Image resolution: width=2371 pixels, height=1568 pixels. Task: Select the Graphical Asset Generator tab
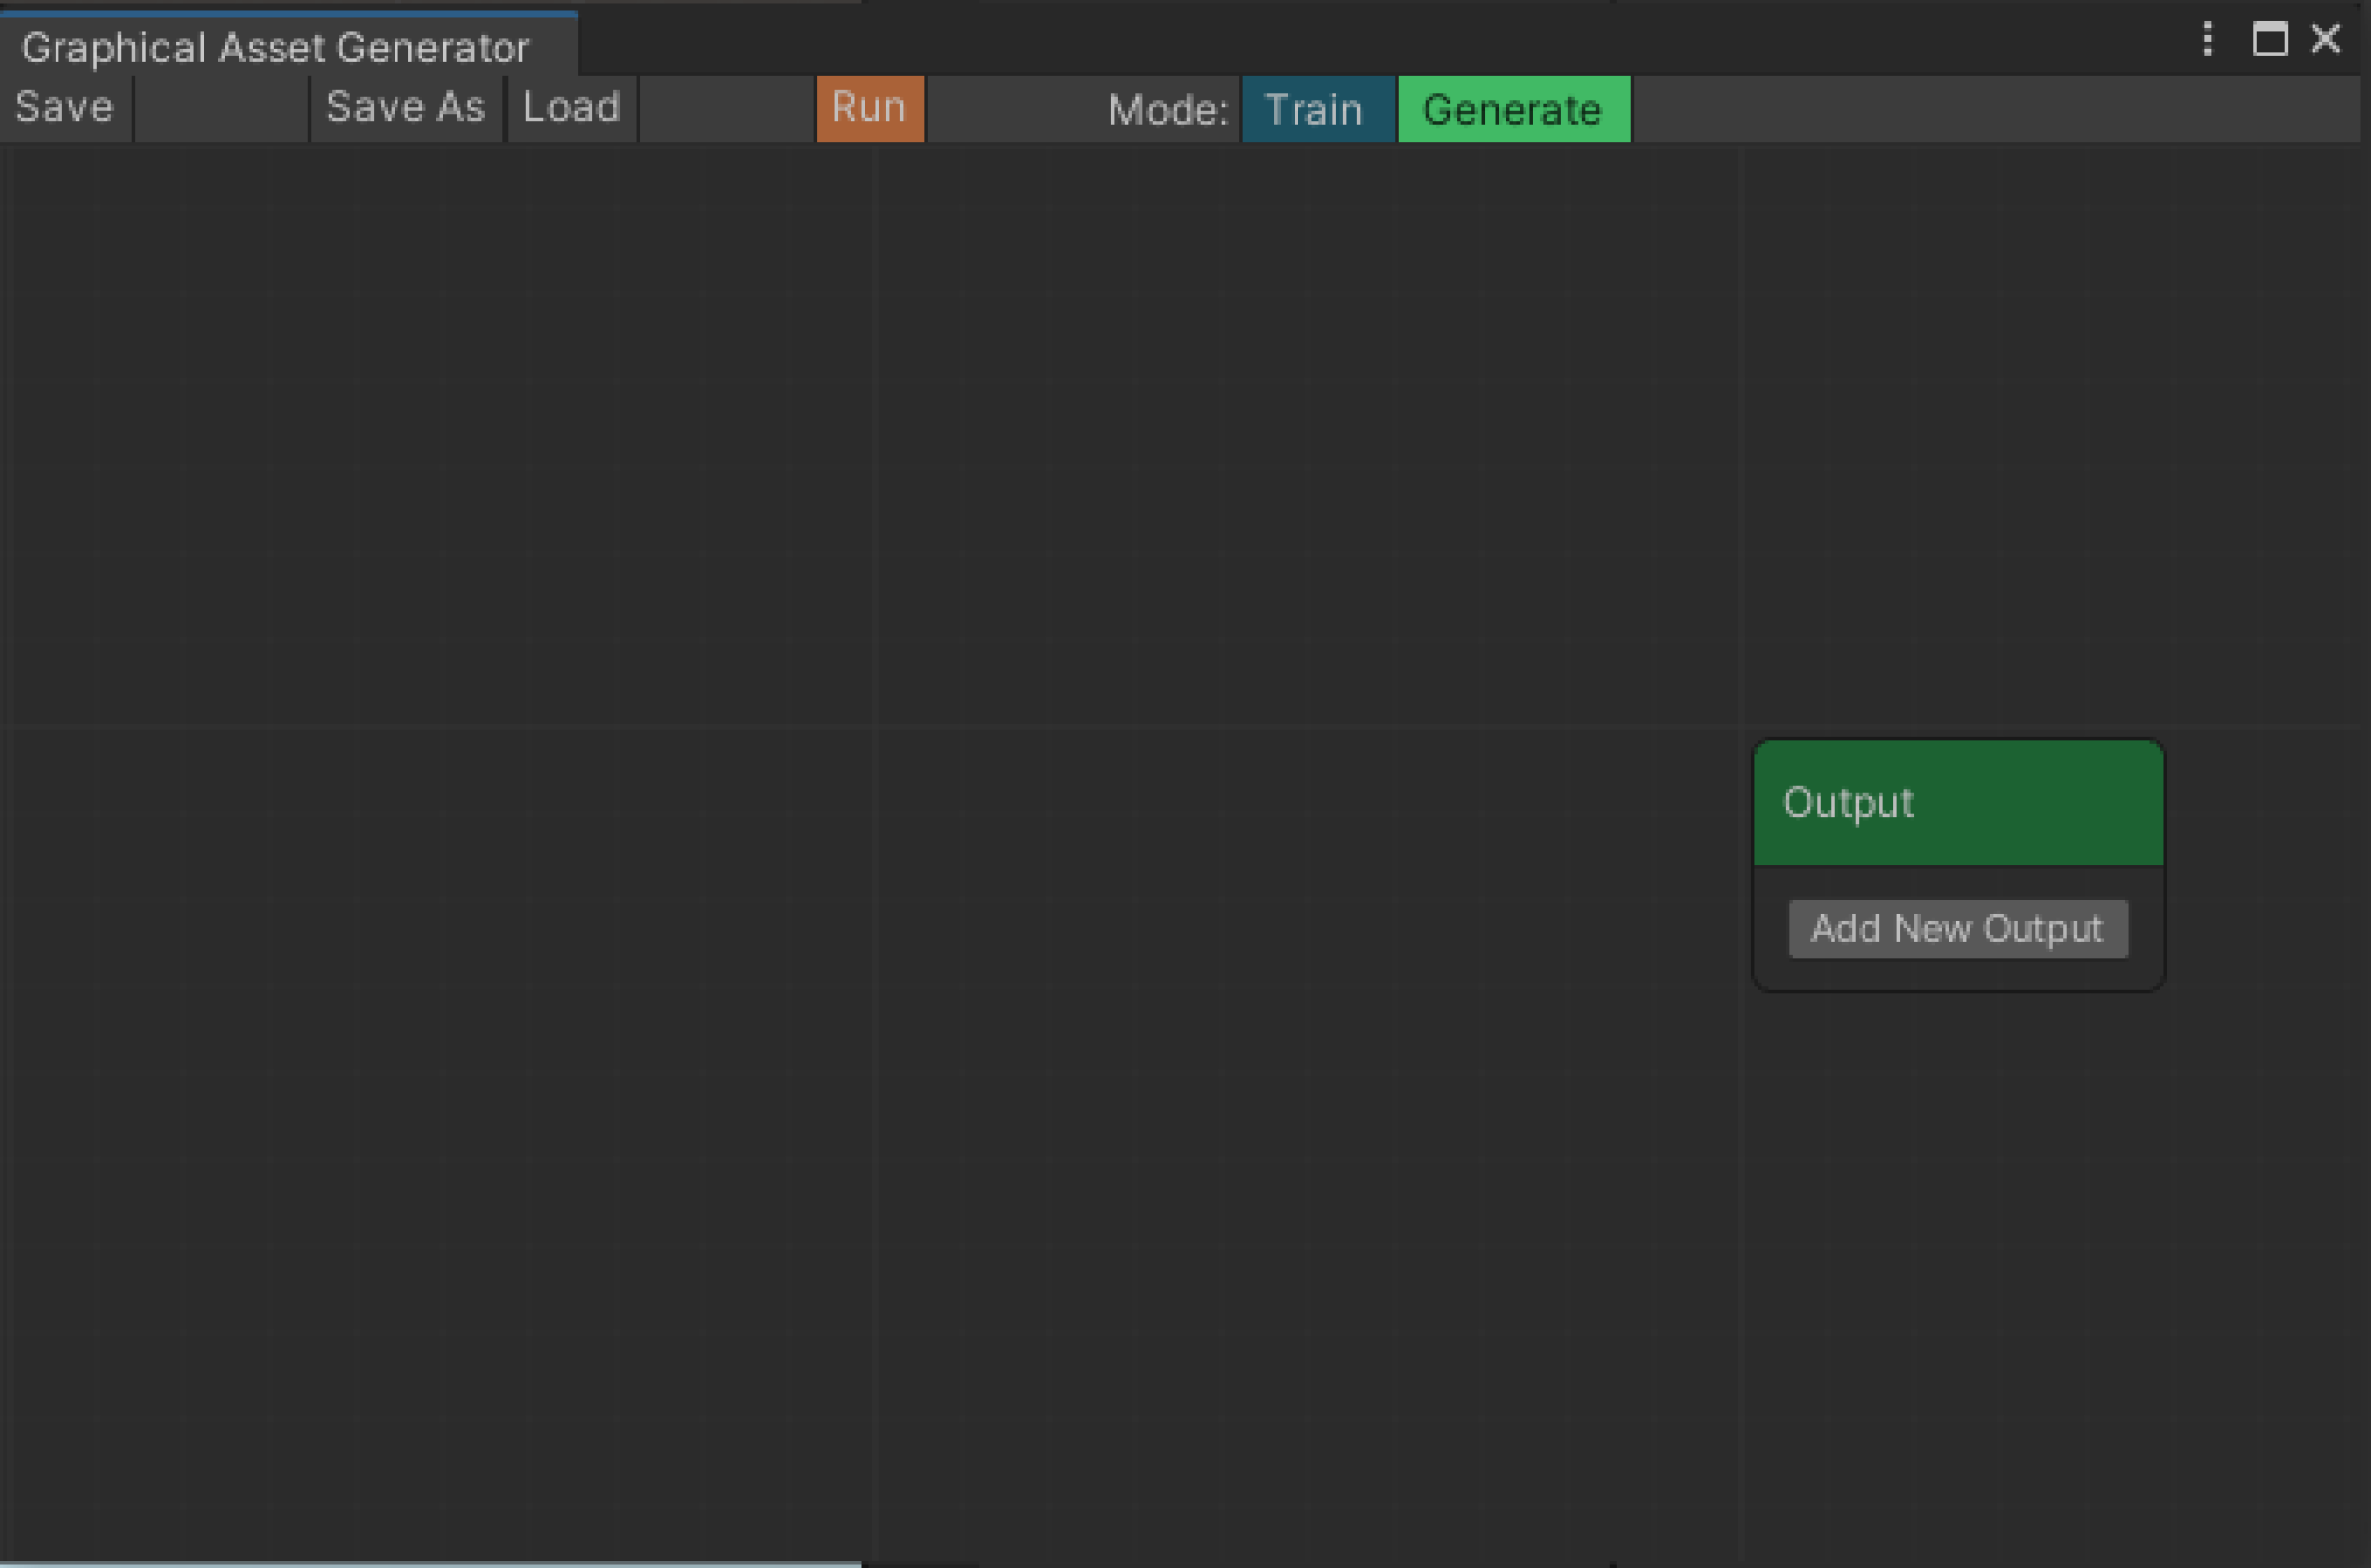(276, 48)
